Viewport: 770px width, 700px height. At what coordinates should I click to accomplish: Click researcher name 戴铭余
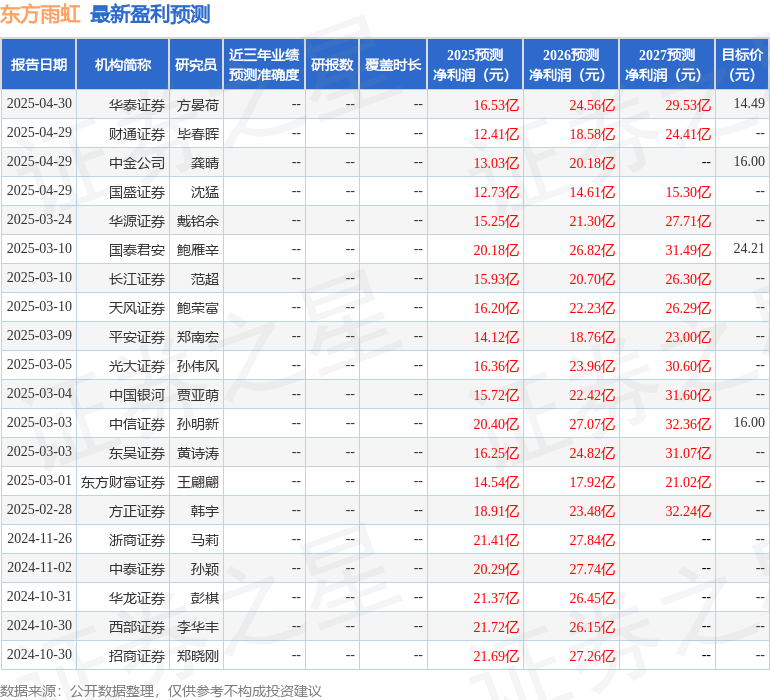tap(198, 221)
